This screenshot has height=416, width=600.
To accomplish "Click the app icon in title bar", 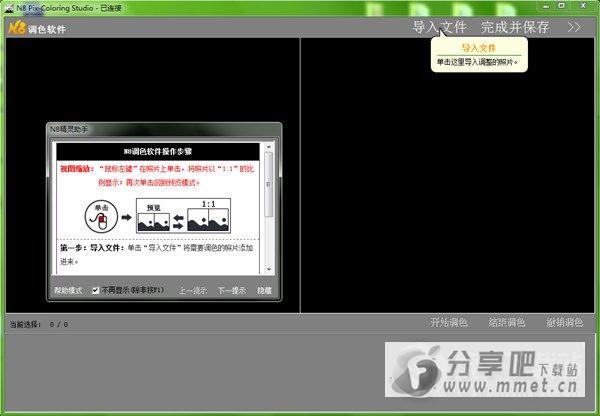I will 10,8.
